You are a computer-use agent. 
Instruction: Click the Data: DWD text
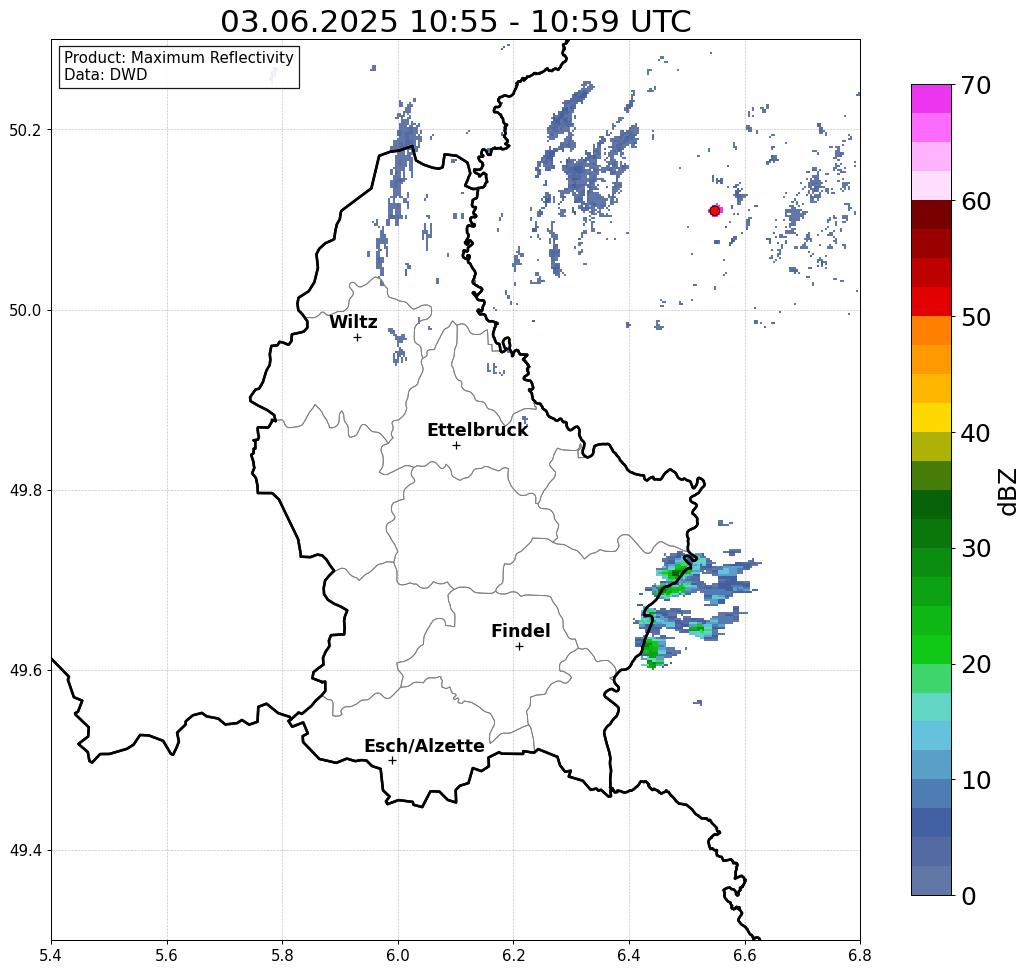pyautogui.click(x=106, y=74)
